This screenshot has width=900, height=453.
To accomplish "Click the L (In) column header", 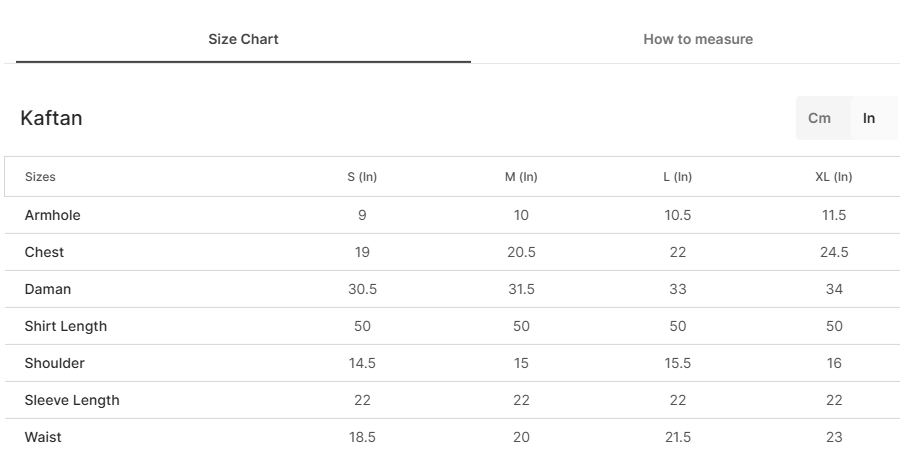I will pyautogui.click(x=677, y=177).
